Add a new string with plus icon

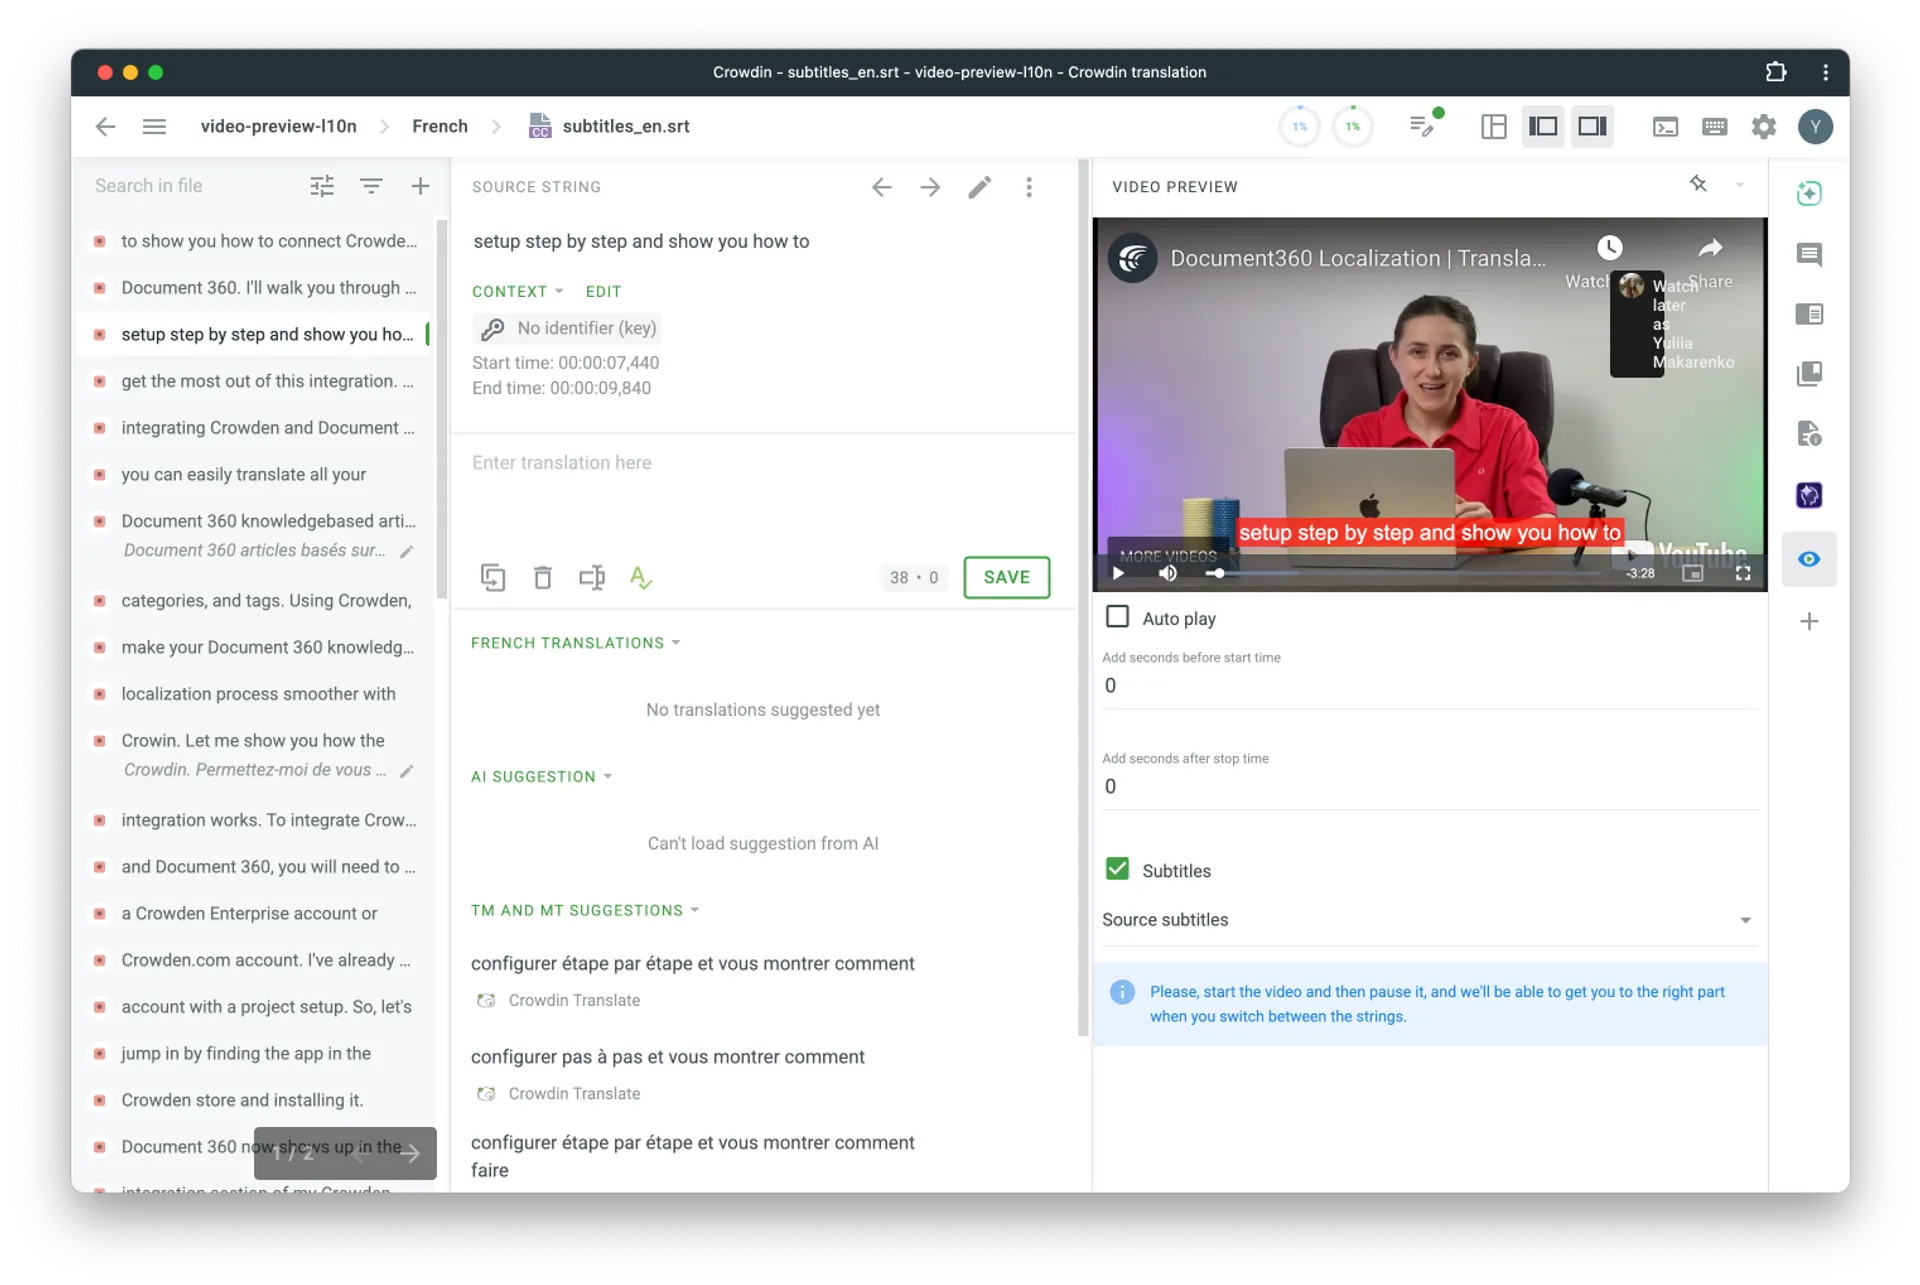point(420,186)
